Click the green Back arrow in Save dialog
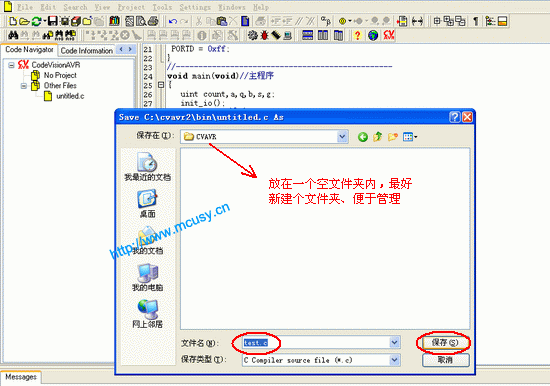 click(x=363, y=137)
